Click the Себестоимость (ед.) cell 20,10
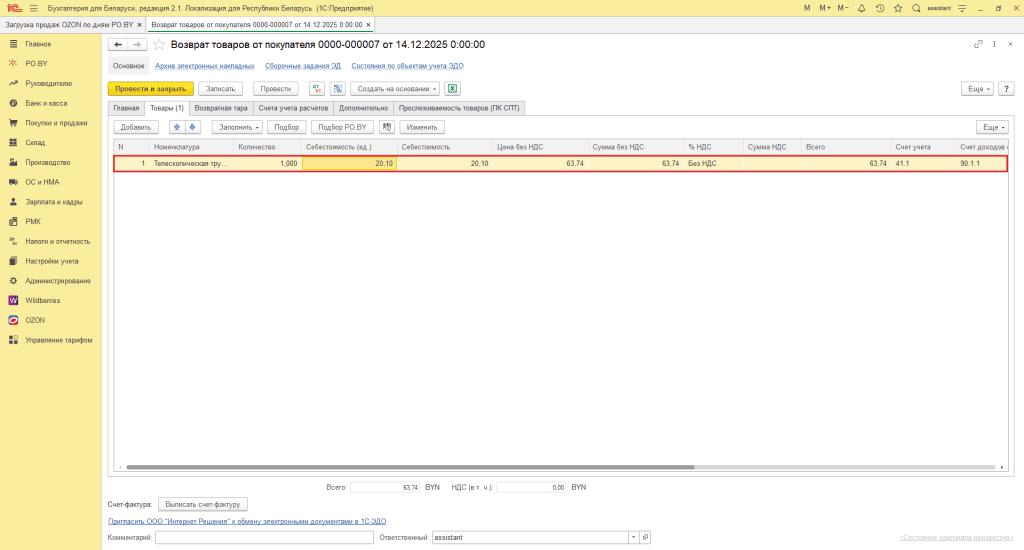 349,164
